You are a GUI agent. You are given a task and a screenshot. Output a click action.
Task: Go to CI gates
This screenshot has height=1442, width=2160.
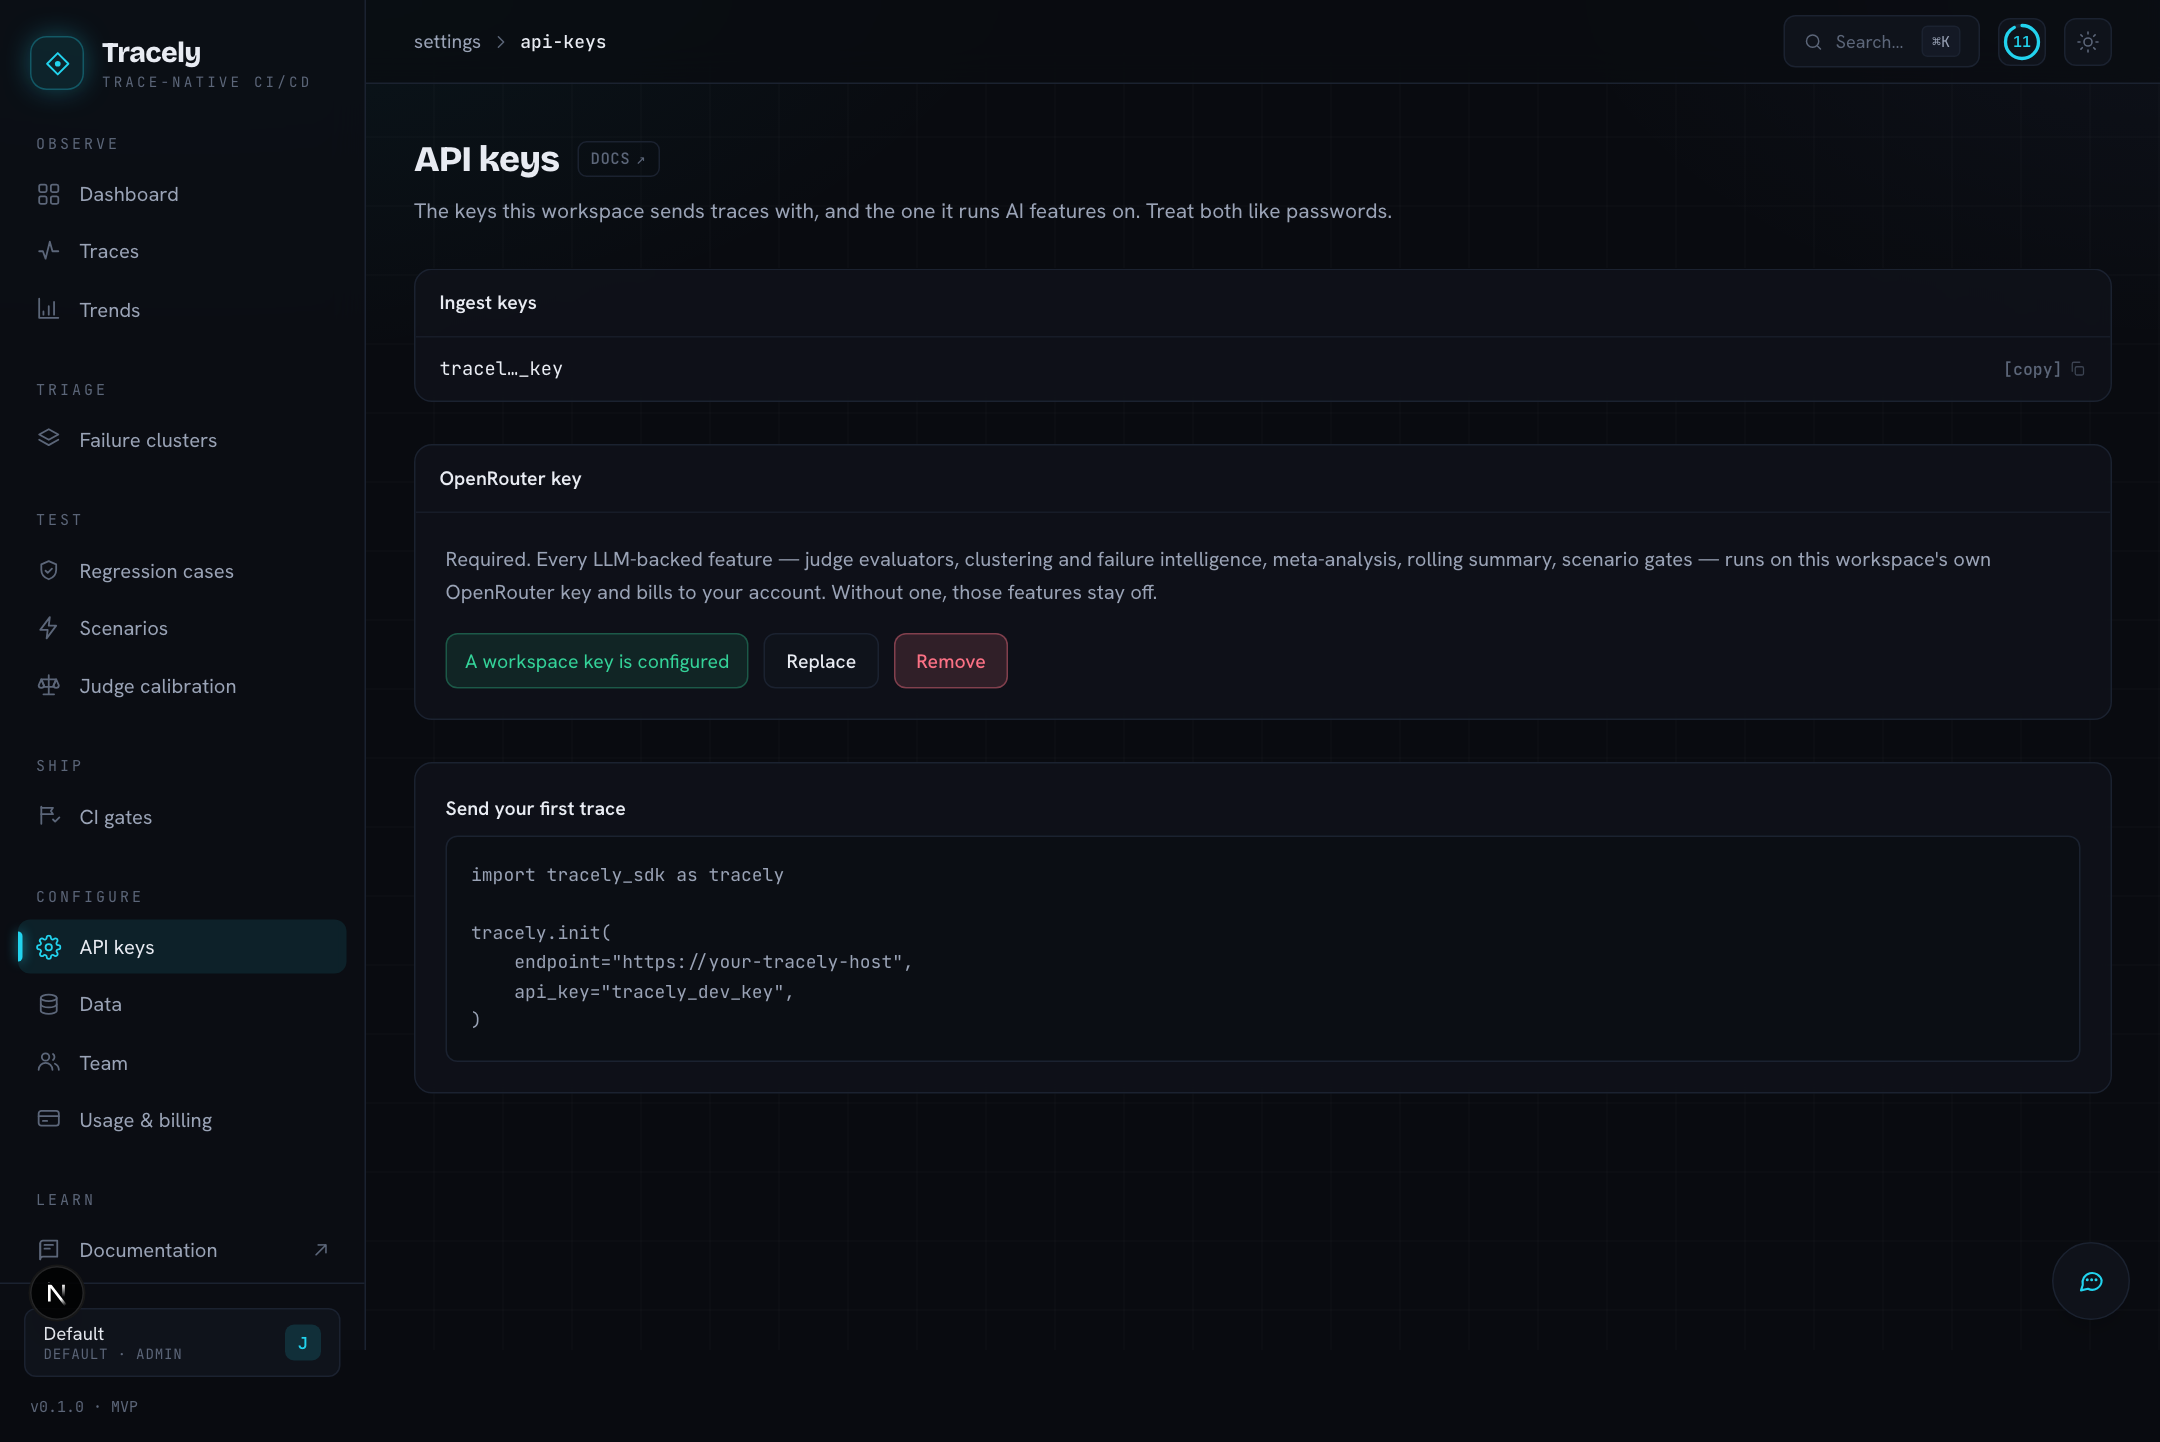click(182, 817)
